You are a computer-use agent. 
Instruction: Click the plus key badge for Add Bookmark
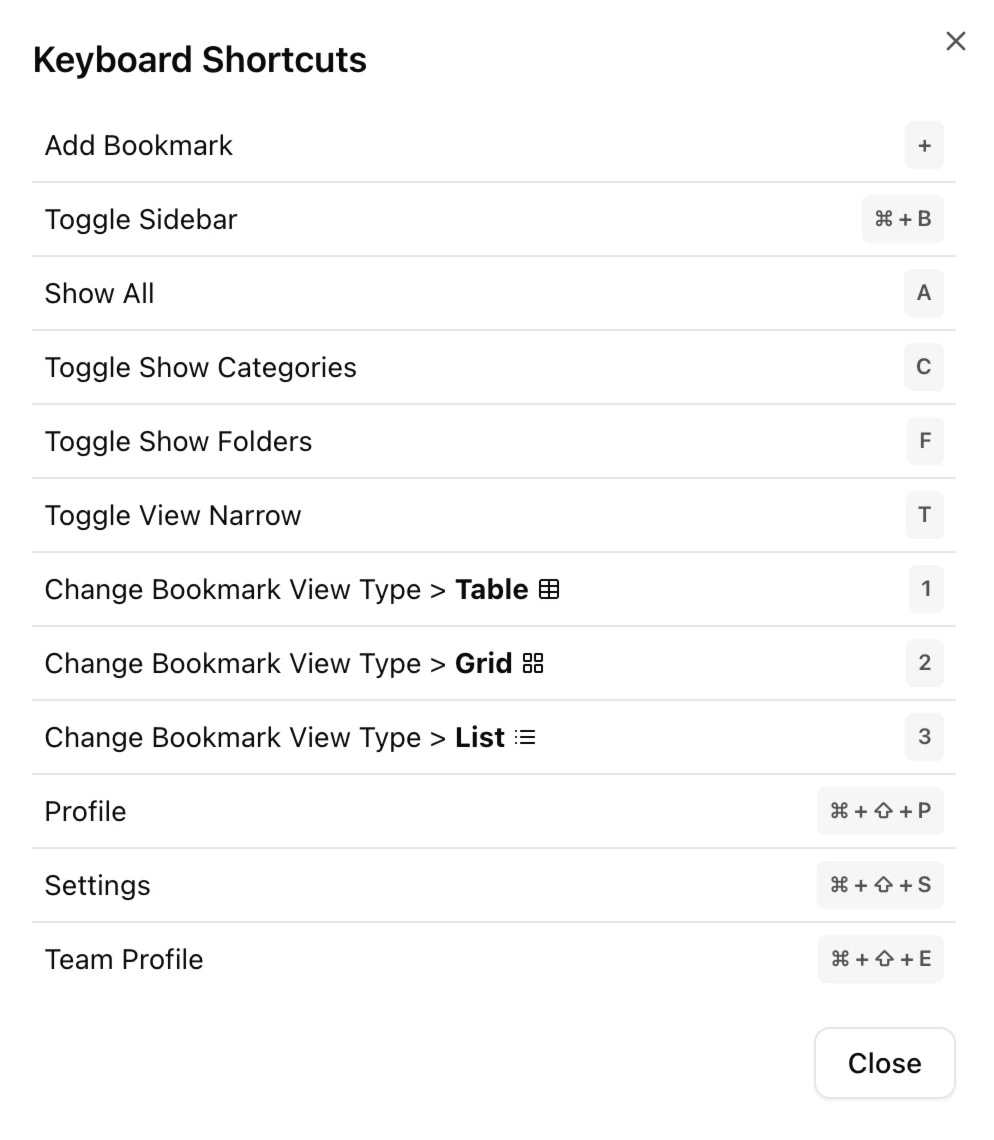pyautogui.click(x=924, y=145)
